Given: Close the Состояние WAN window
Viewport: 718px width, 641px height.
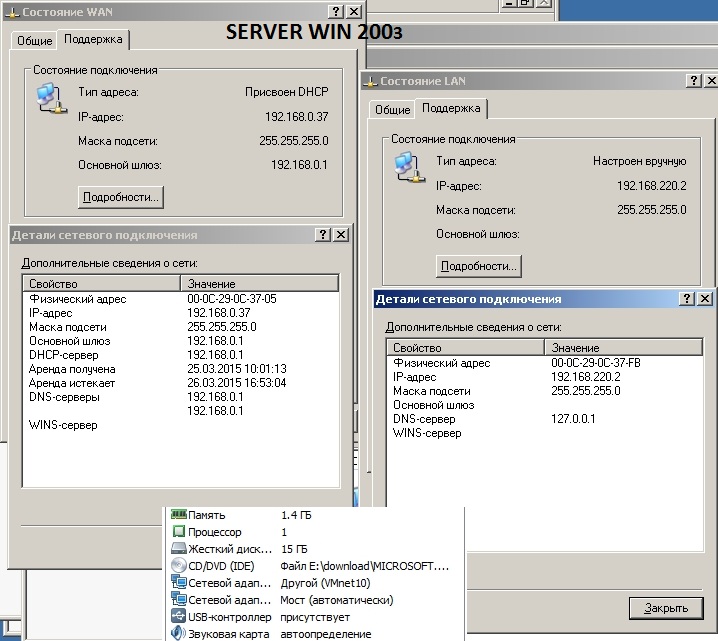Looking at the screenshot, I should point(354,11).
